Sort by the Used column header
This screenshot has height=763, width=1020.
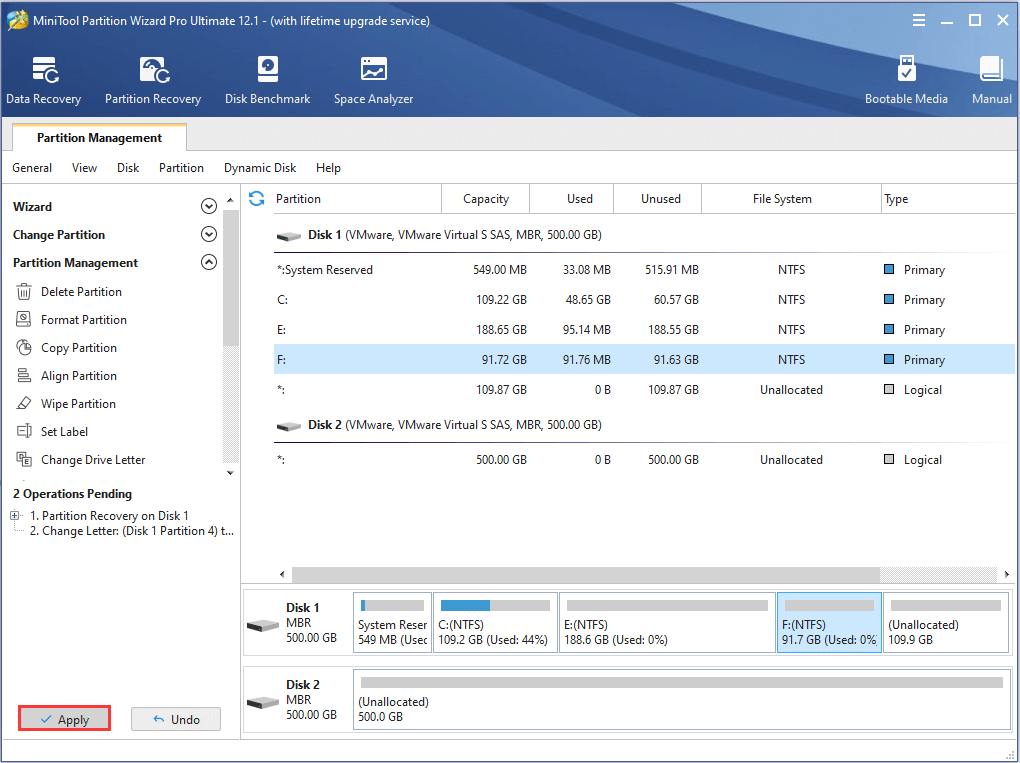(x=572, y=198)
